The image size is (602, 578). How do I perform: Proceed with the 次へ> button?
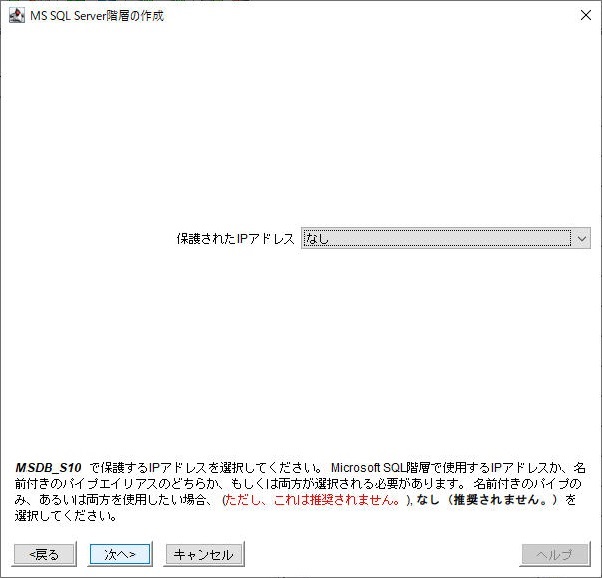point(120,554)
